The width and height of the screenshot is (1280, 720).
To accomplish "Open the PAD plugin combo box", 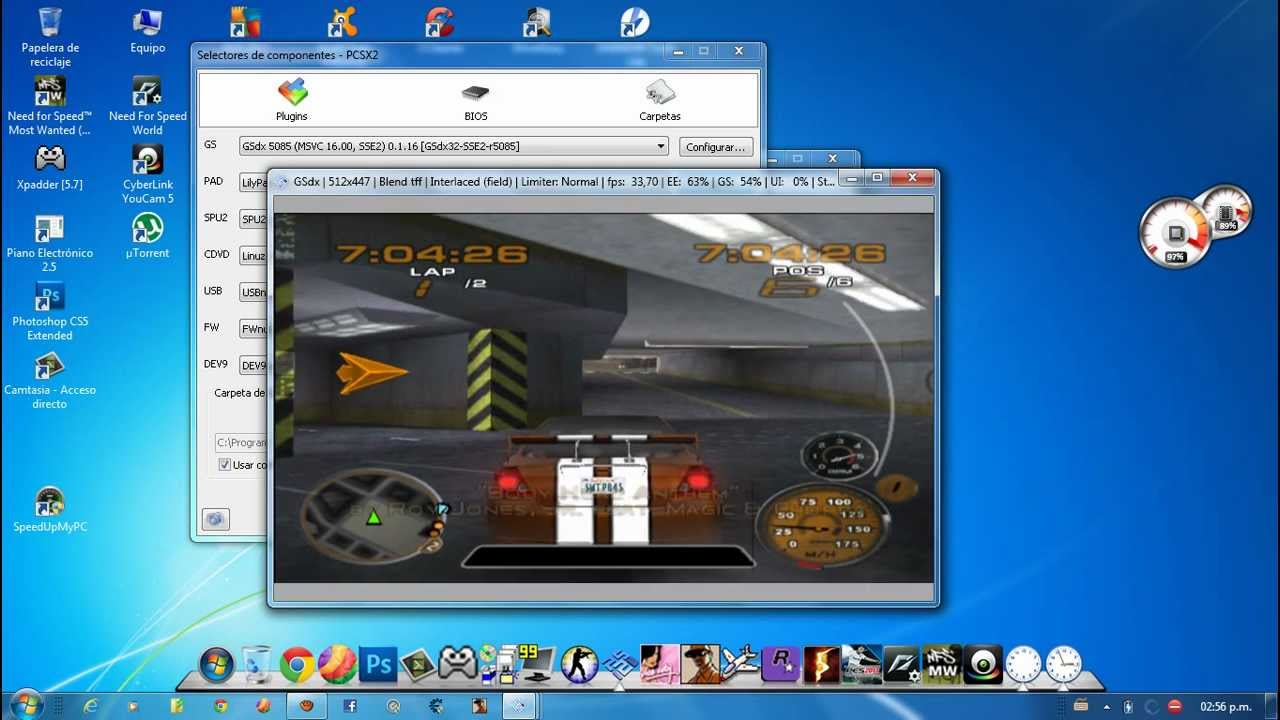I will pos(253,183).
